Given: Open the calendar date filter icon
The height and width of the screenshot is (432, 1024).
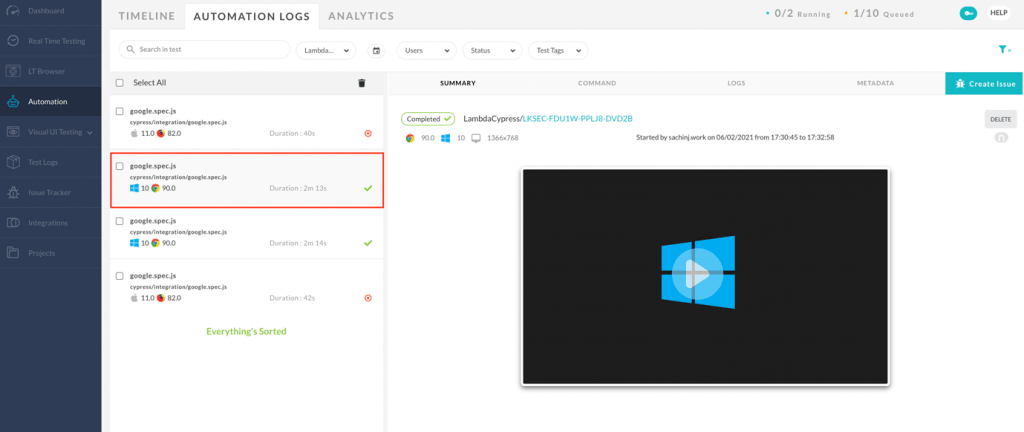Looking at the screenshot, I should click(376, 50).
